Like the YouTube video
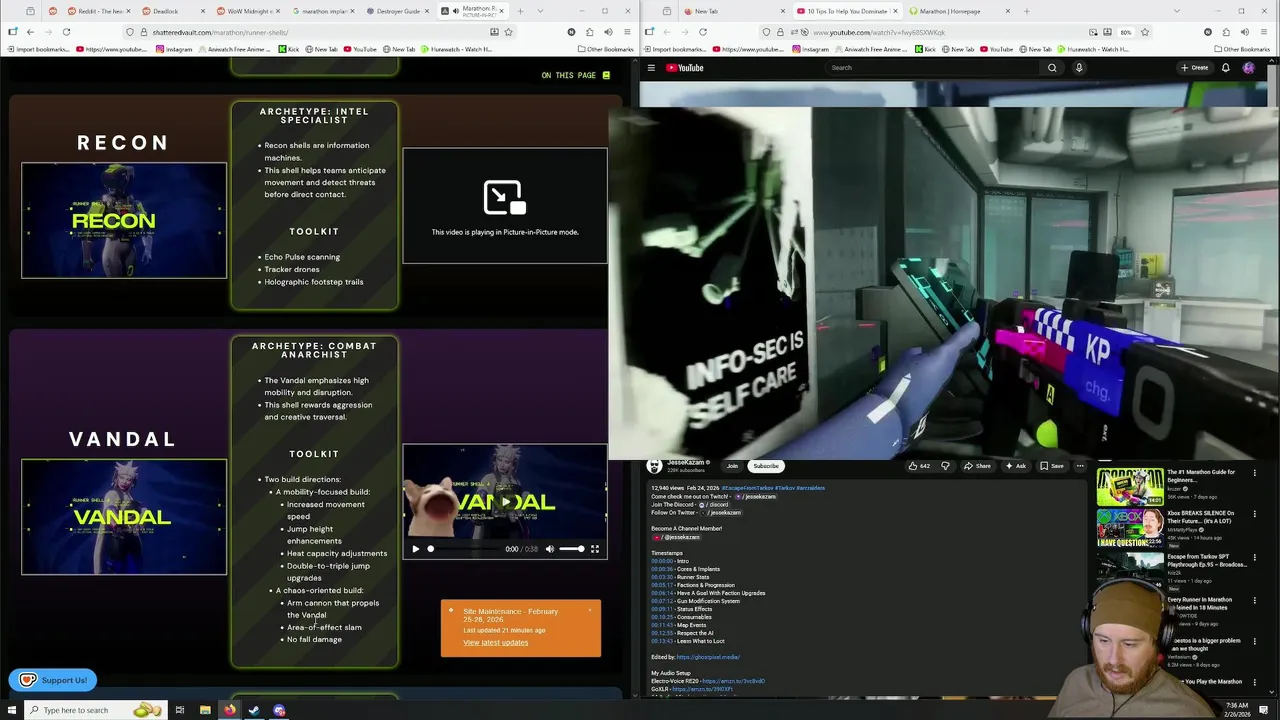The width and height of the screenshot is (1280, 720). click(x=919, y=466)
